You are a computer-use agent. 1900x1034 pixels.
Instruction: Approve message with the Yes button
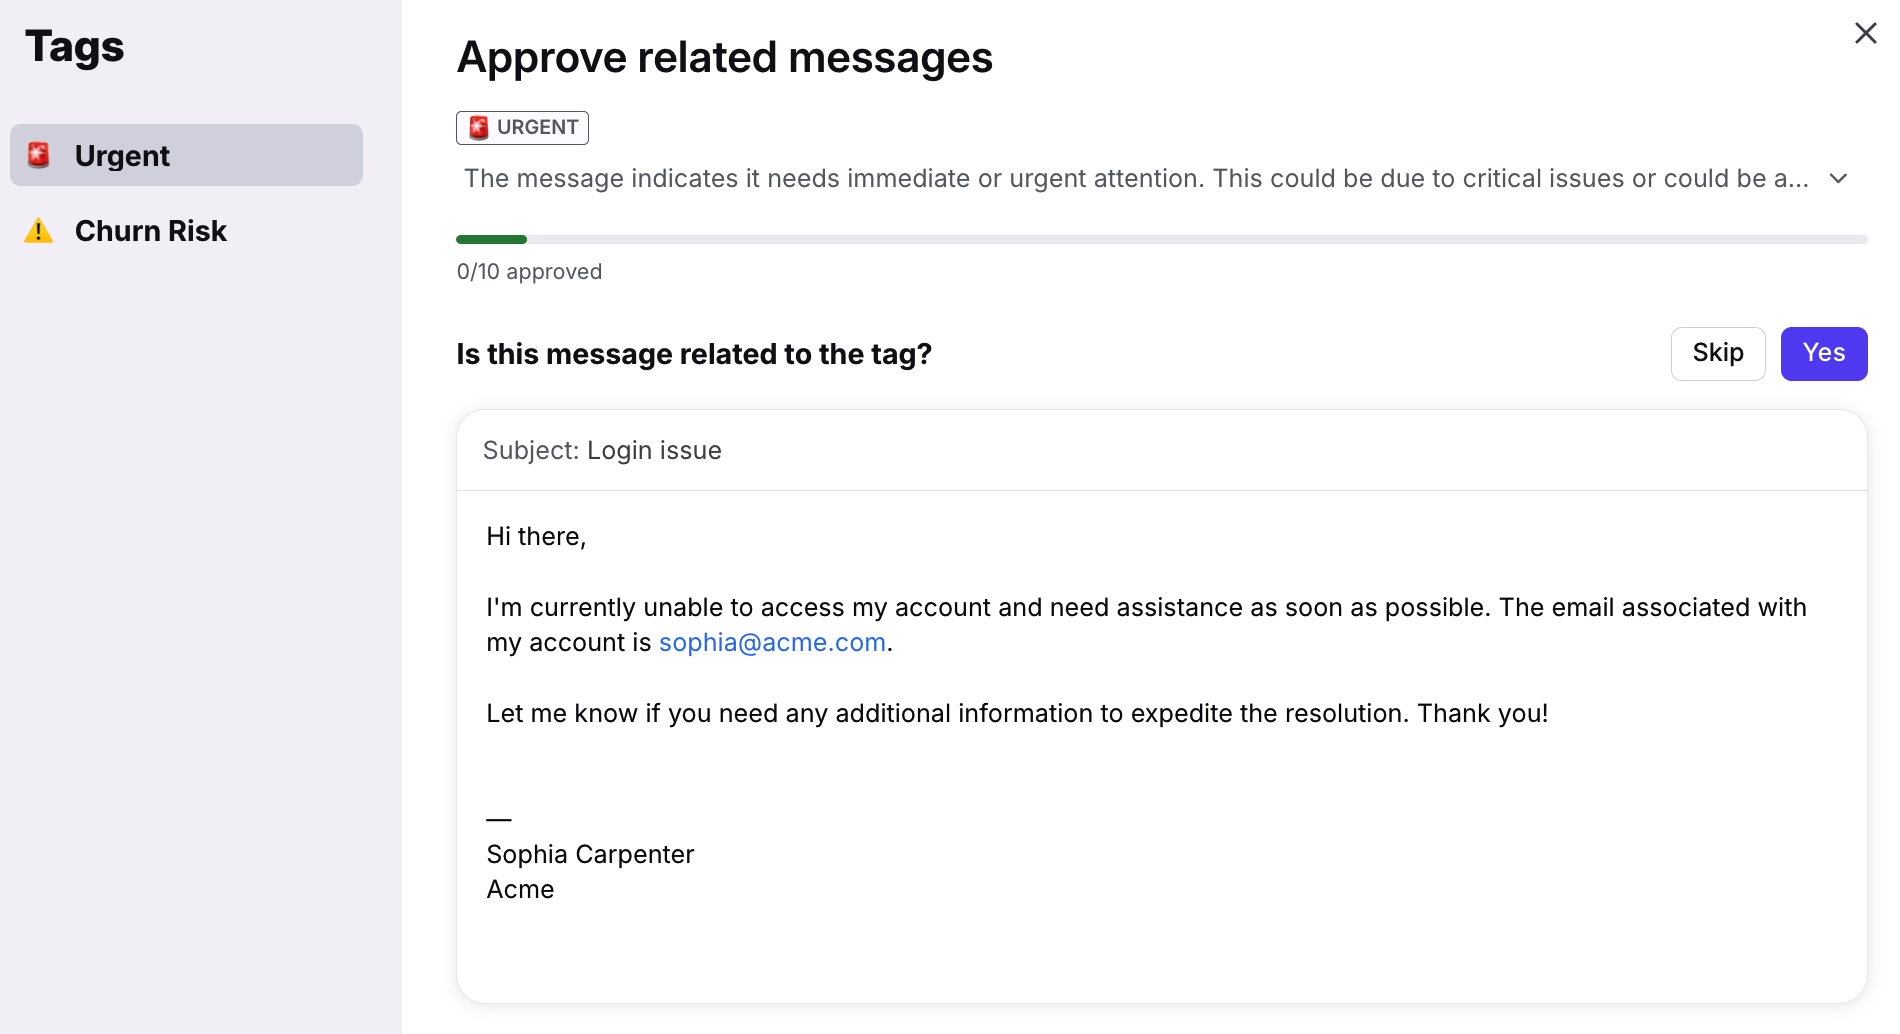(x=1824, y=354)
